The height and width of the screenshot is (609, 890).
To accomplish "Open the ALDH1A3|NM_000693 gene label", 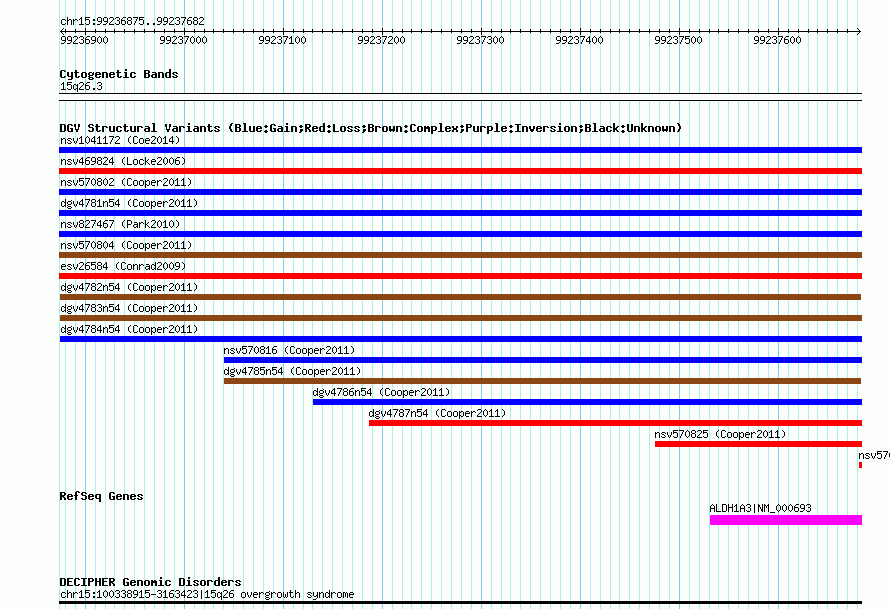I will (x=760, y=509).
